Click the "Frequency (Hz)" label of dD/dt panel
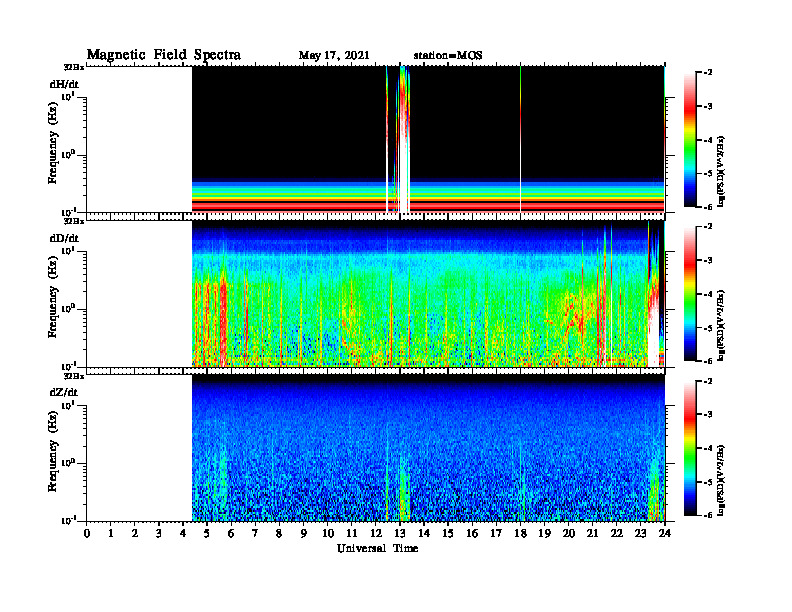 pyautogui.click(x=53, y=297)
